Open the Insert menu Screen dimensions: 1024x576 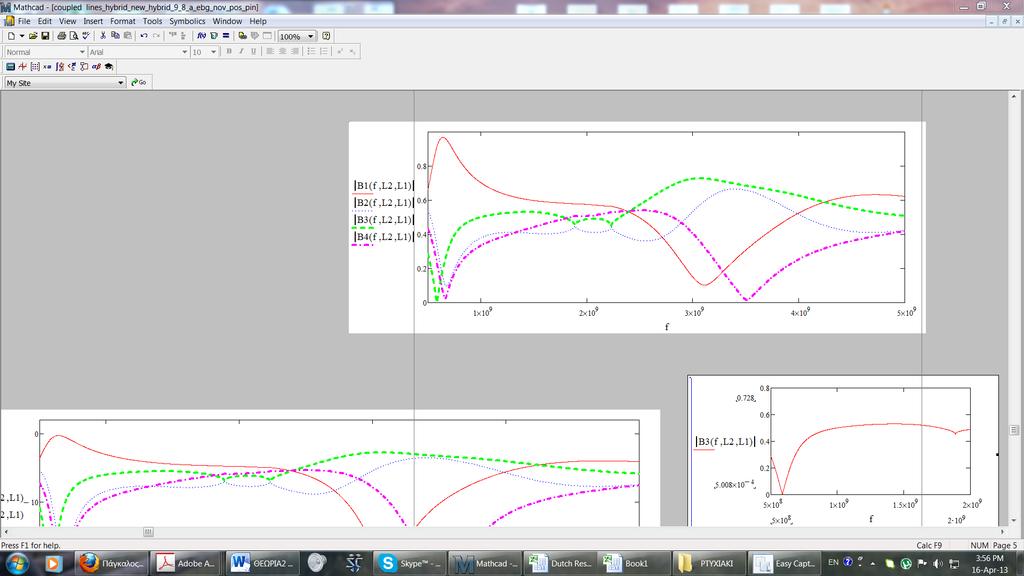coord(93,21)
